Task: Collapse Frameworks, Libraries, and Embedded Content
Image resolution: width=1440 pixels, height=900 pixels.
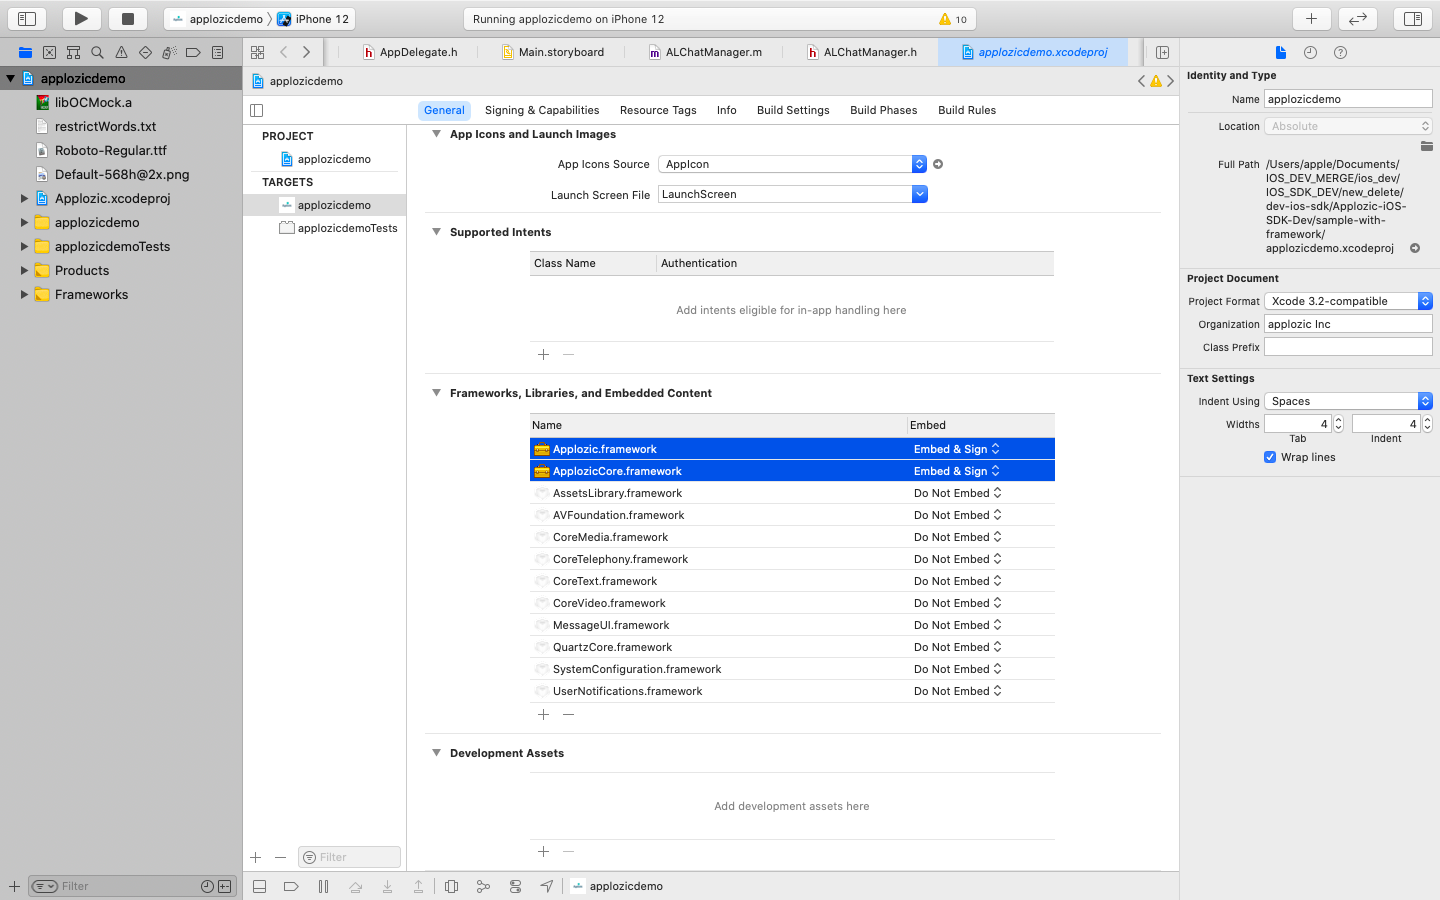Action: tap(436, 393)
